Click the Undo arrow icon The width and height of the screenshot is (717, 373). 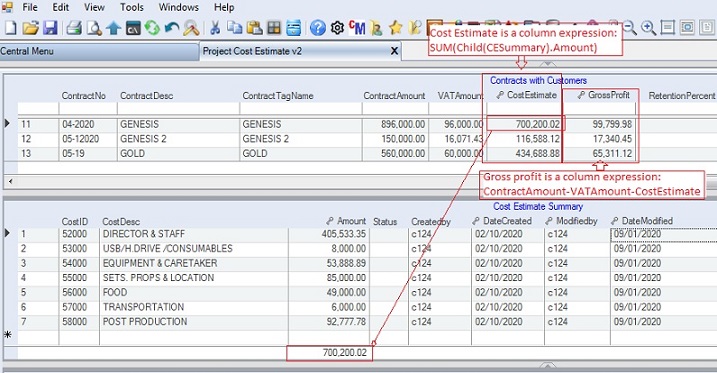[x=172, y=28]
